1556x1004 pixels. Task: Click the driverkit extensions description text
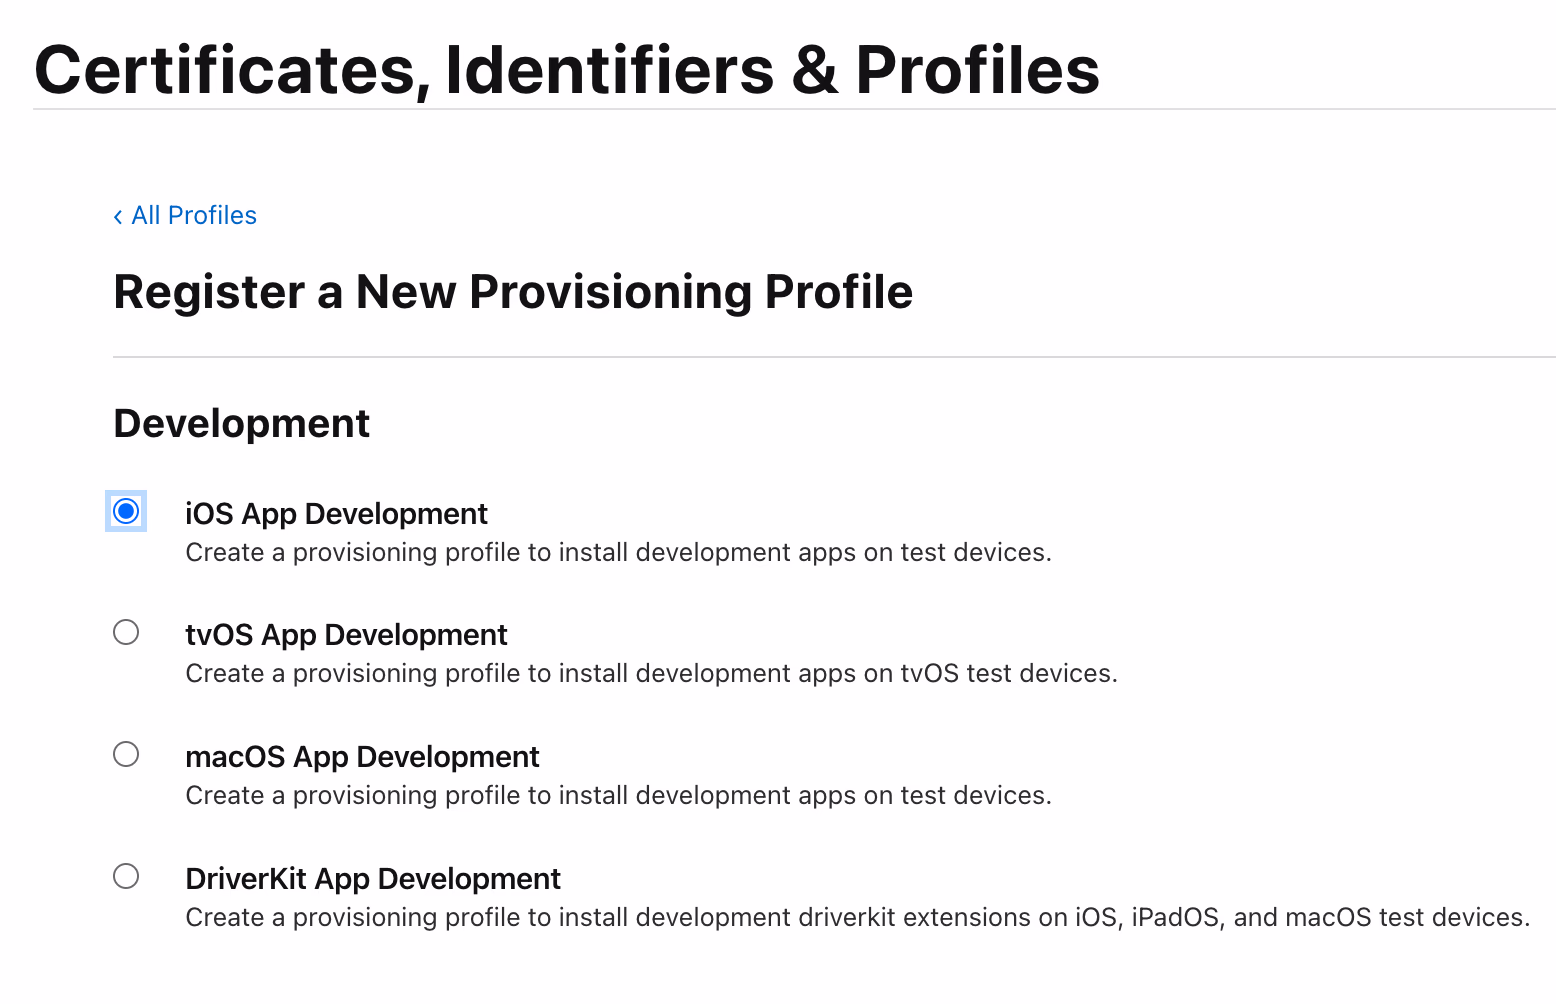tap(857, 918)
